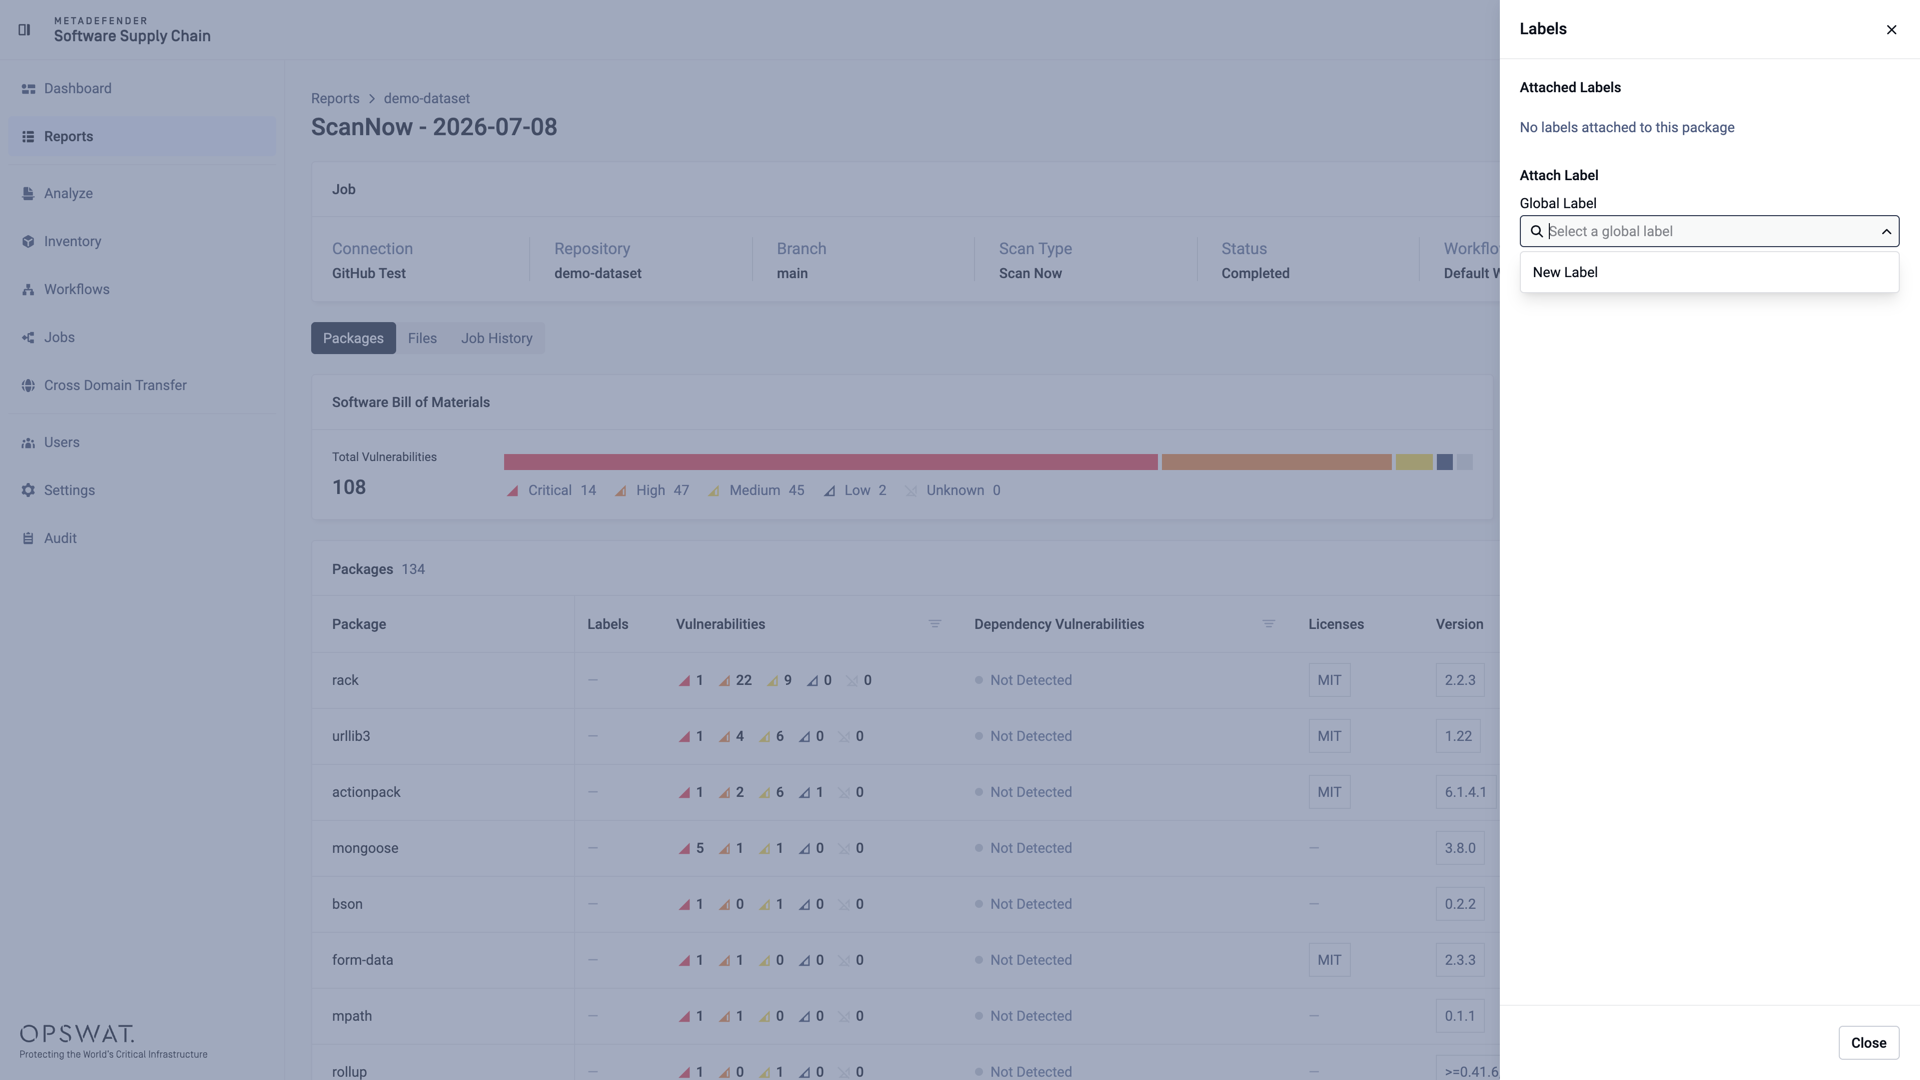Click the critical count icon for mongoose
Viewport: 1920px width, 1080px height.
click(684, 849)
